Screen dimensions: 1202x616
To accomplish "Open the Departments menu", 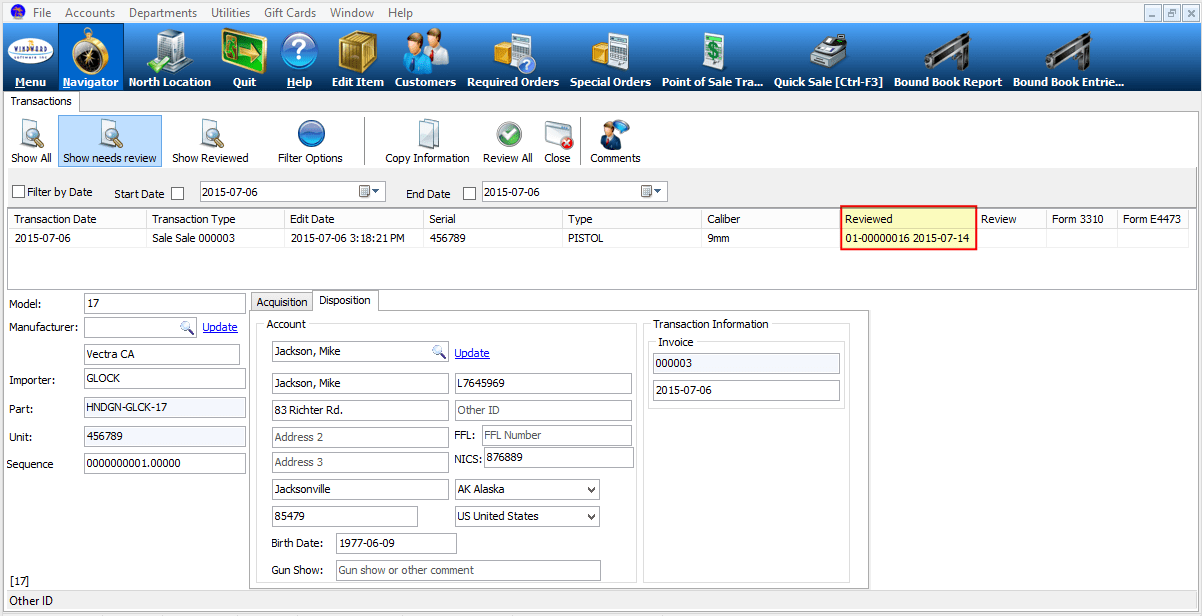I will pyautogui.click(x=163, y=13).
